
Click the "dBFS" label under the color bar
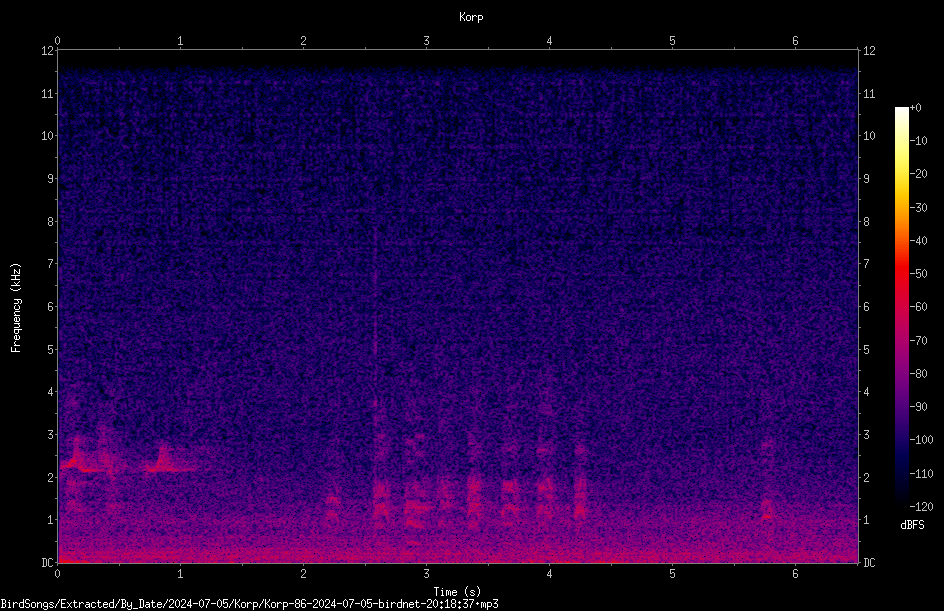[x=912, y=525]
